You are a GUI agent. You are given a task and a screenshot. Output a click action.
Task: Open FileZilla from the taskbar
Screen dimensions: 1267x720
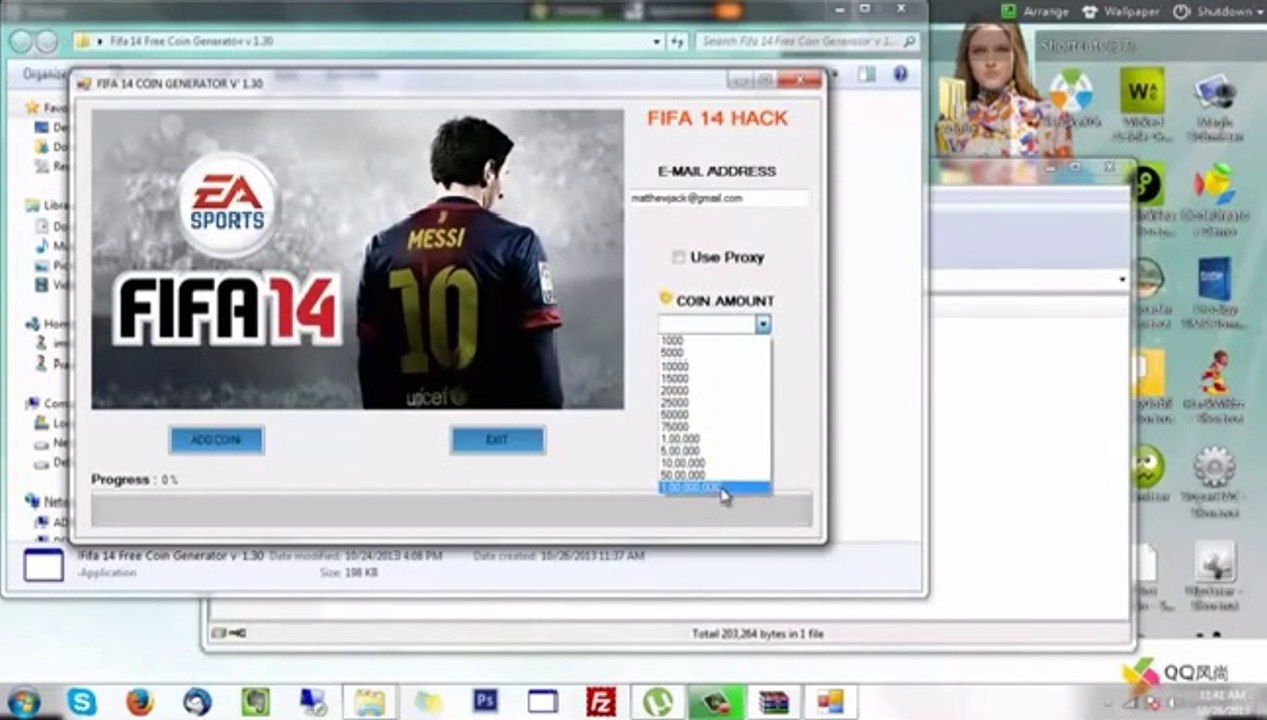(x=600, y=701)
